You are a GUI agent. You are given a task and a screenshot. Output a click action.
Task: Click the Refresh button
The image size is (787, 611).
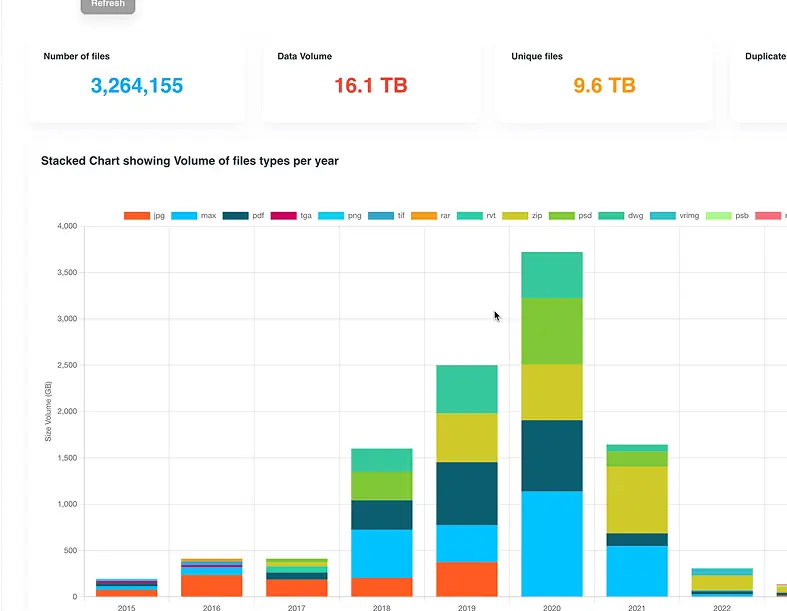108,5
